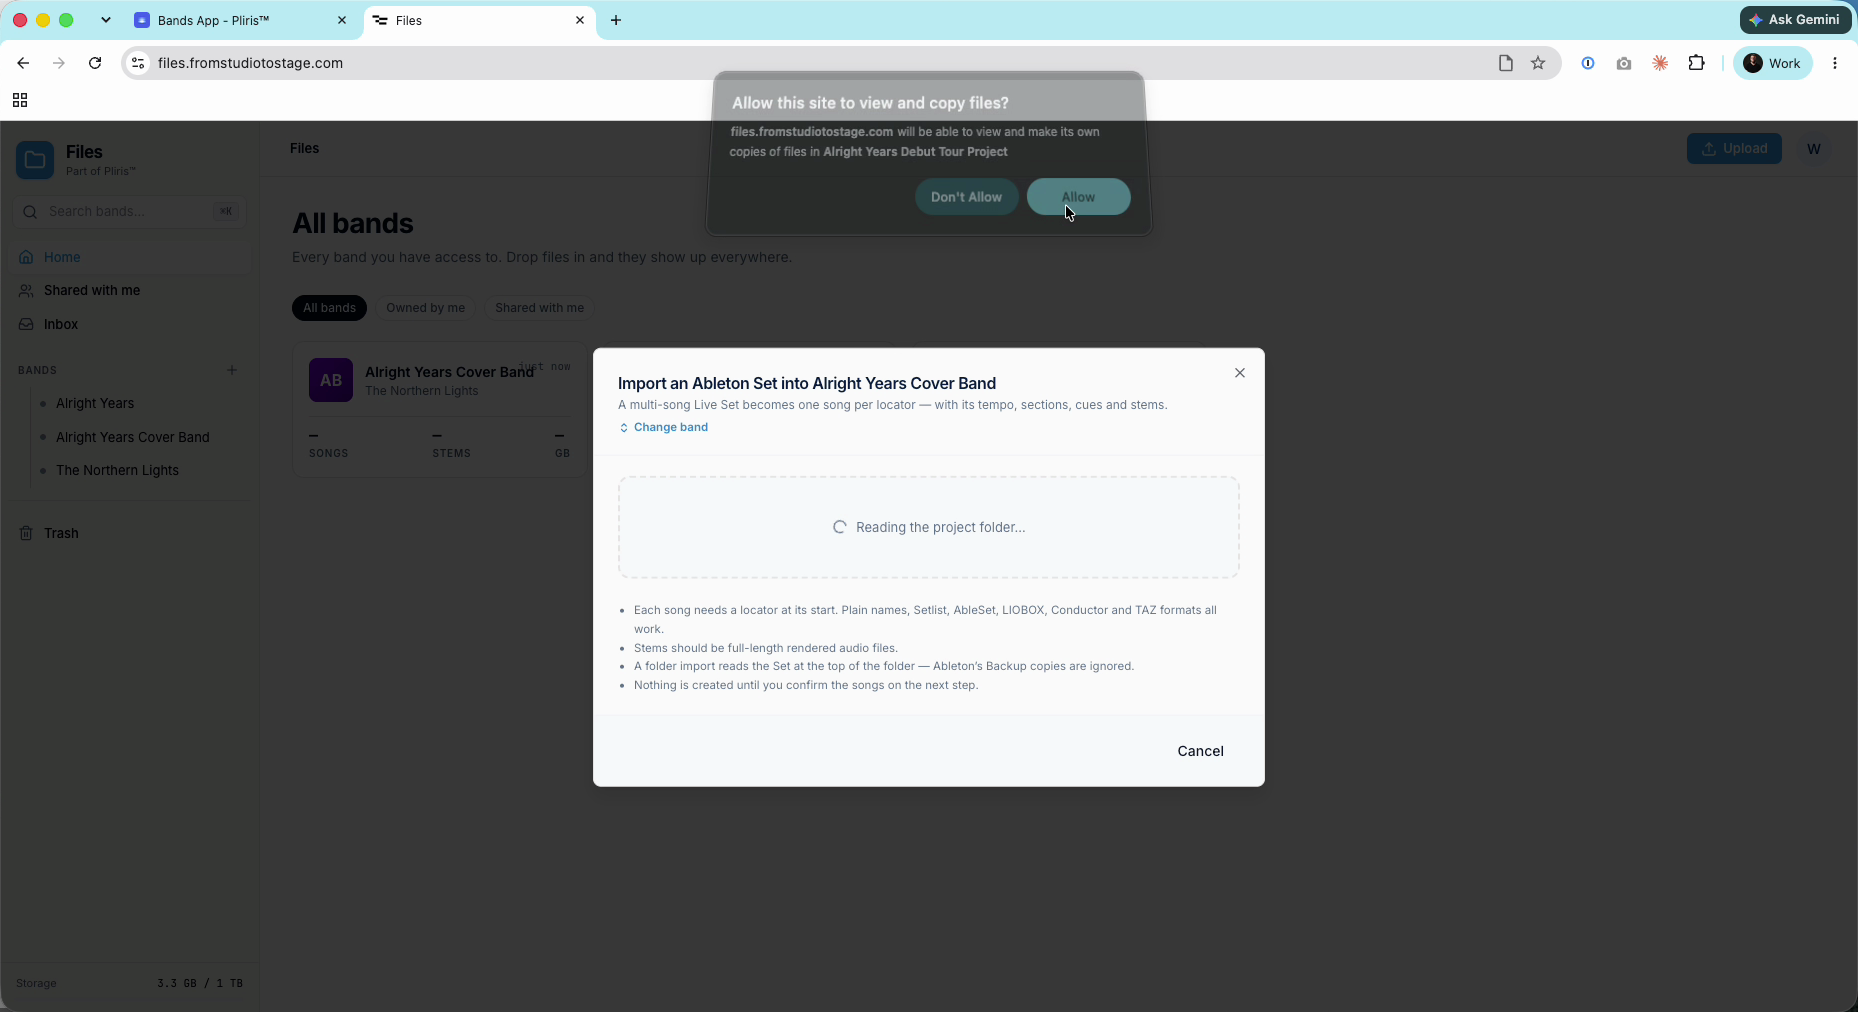Go to Home in sidebar
This screenshot has height=1012, width=1858.
click(129, 257)
